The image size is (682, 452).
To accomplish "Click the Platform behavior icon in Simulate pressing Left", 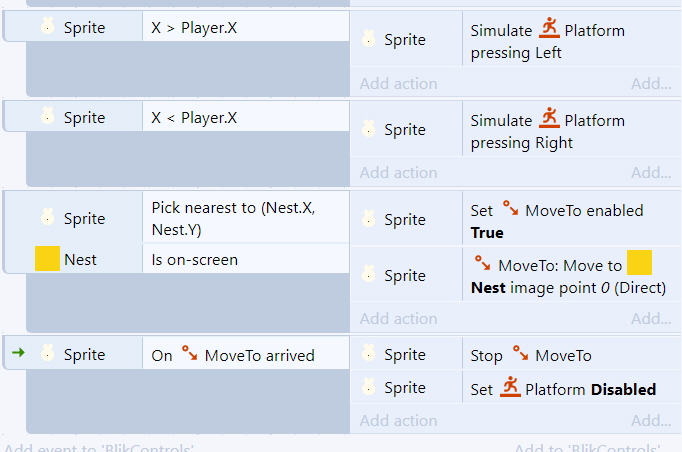I will click(x=549, y=28).
